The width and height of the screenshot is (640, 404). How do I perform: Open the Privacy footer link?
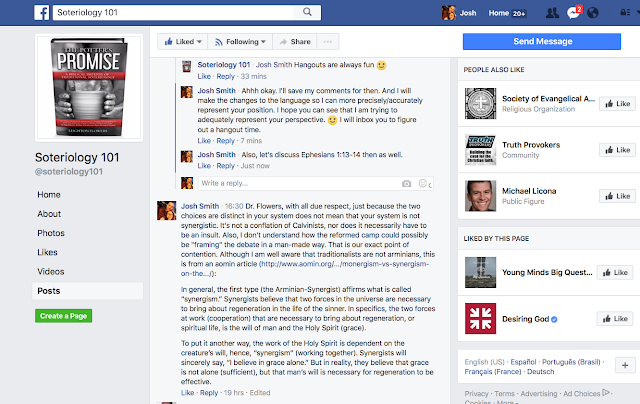476,393
